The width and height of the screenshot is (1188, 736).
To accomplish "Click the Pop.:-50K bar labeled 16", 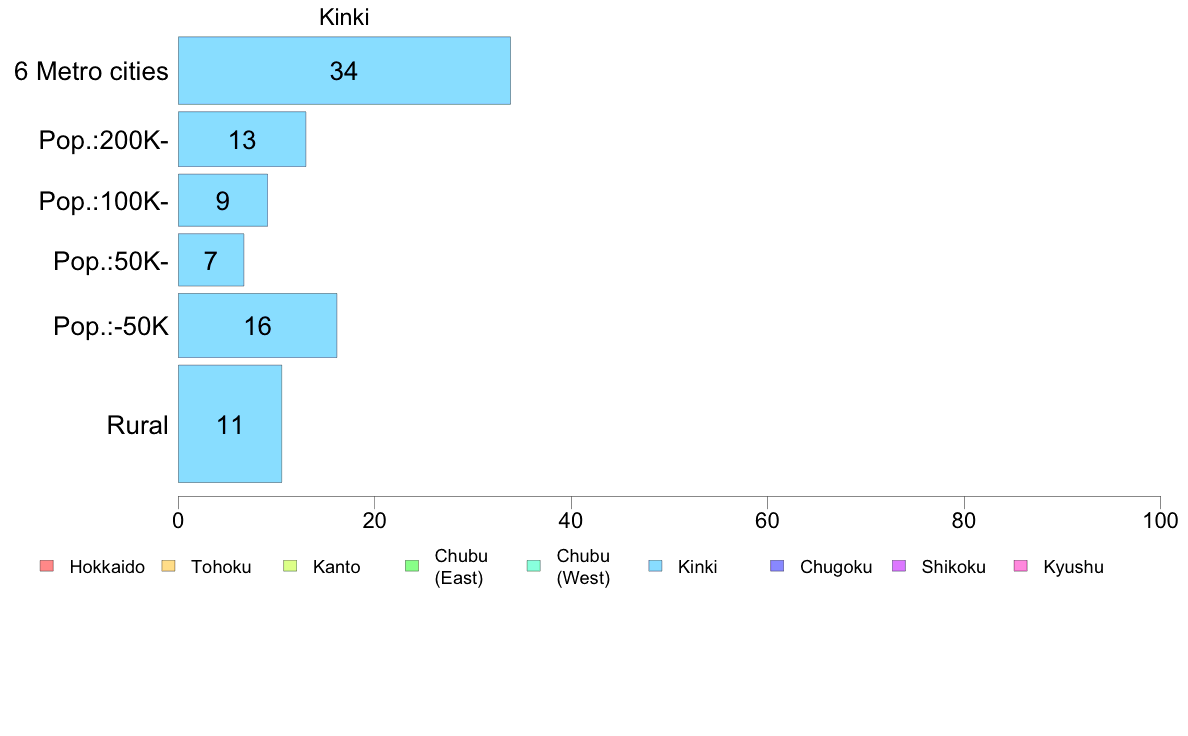I will pos(258,325).
